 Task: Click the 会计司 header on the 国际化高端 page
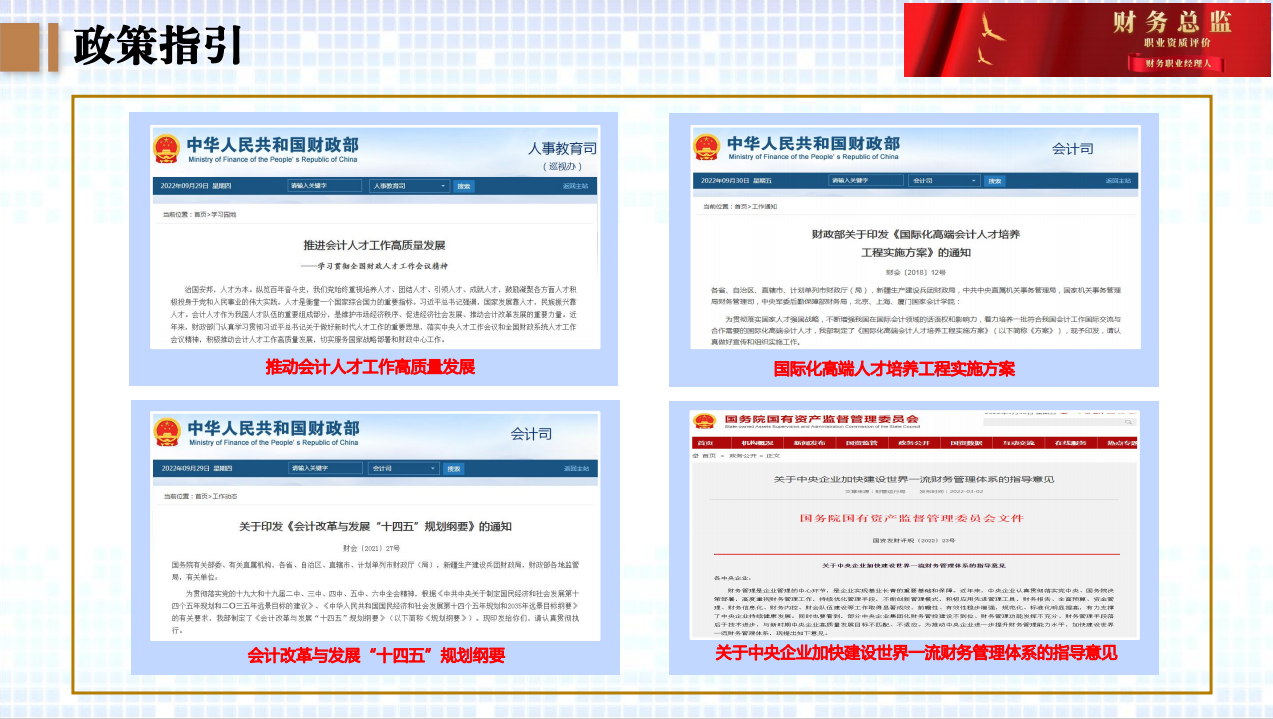pyautogui.click(x=1072, y=148)
